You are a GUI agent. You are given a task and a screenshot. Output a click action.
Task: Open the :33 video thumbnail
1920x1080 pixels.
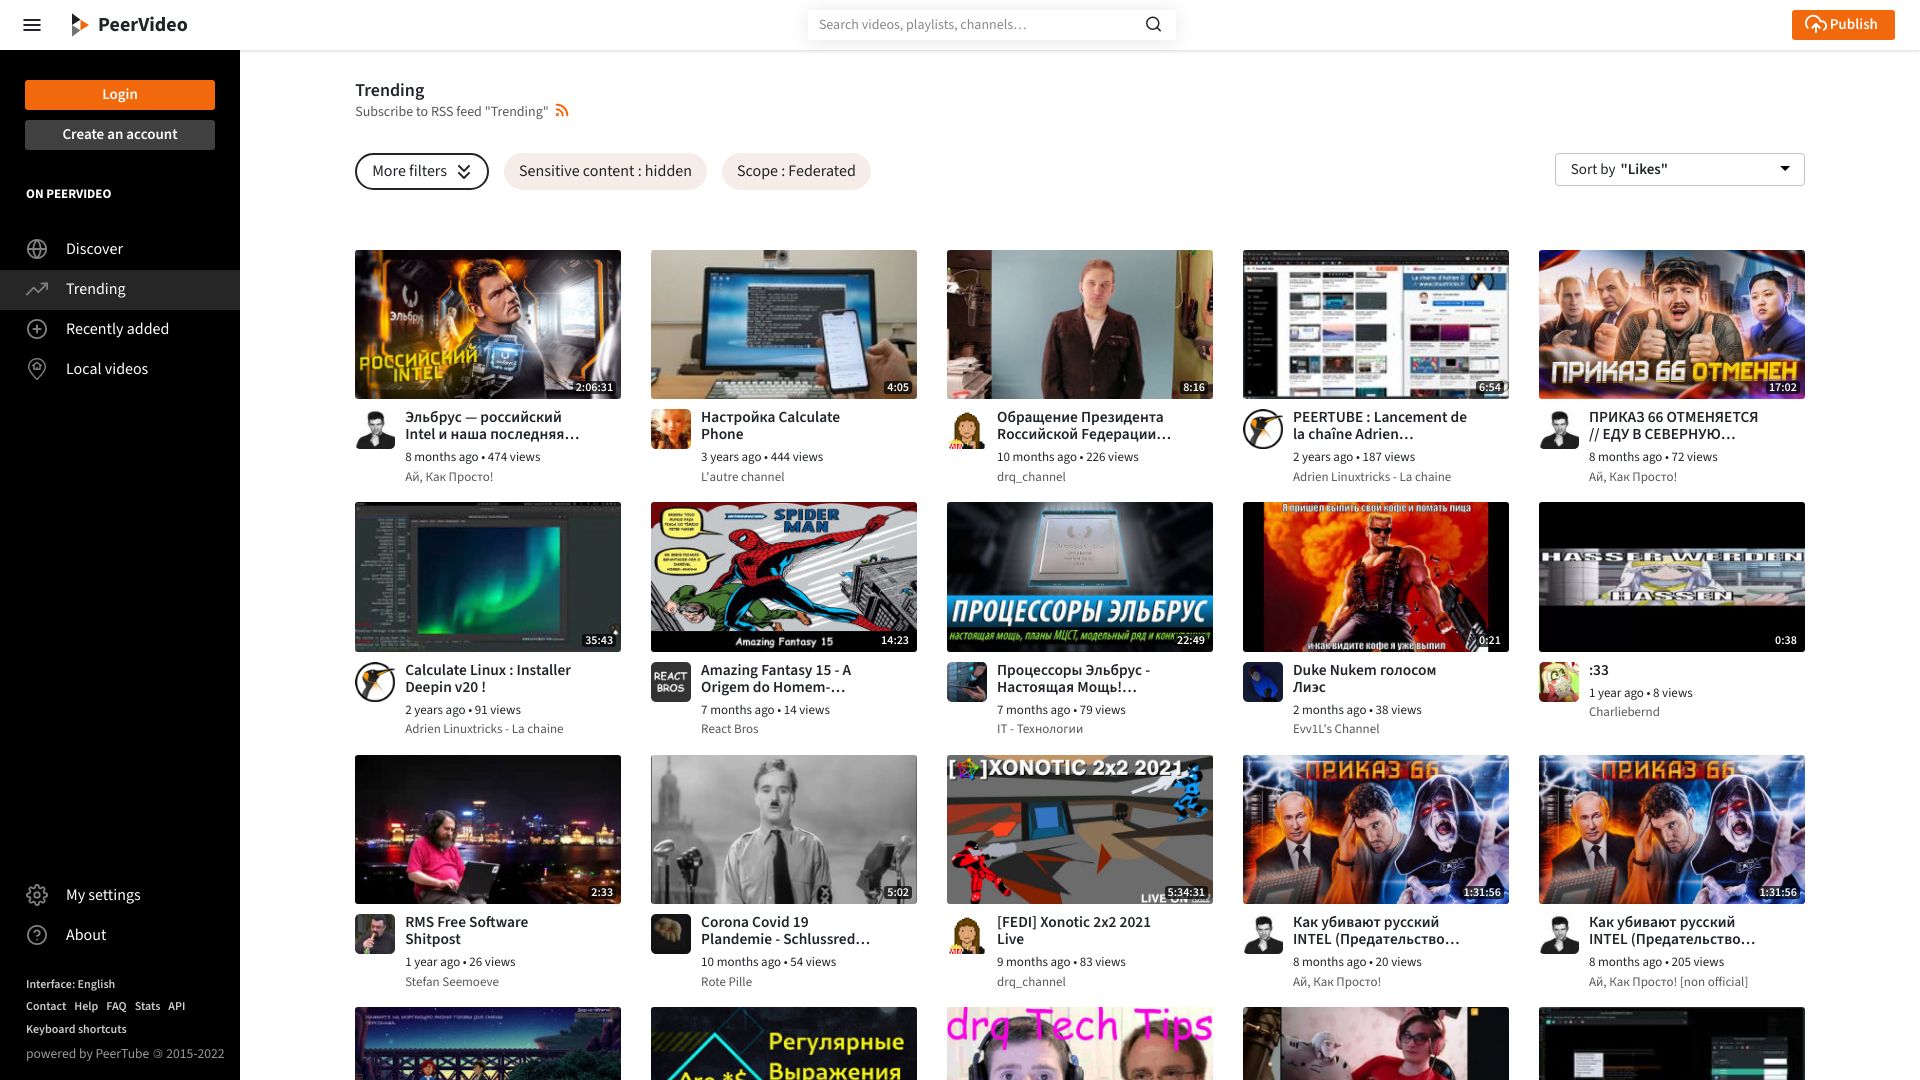pos(1672,577)
